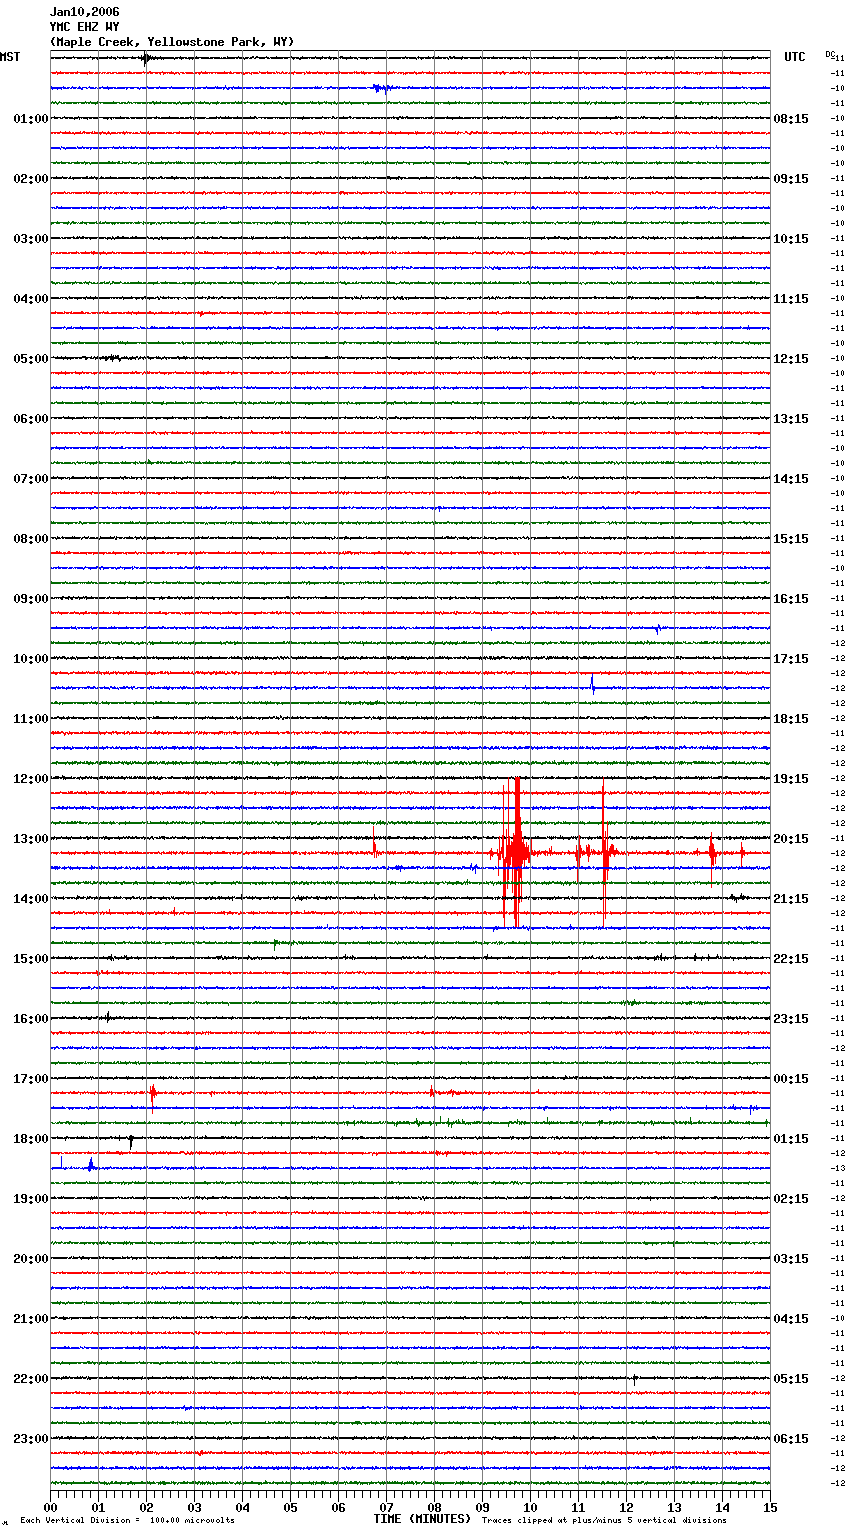Screen dimensions: 850x1534
Task: Select the 21:00 MST time label
Action: click(x=31, y=1319)
